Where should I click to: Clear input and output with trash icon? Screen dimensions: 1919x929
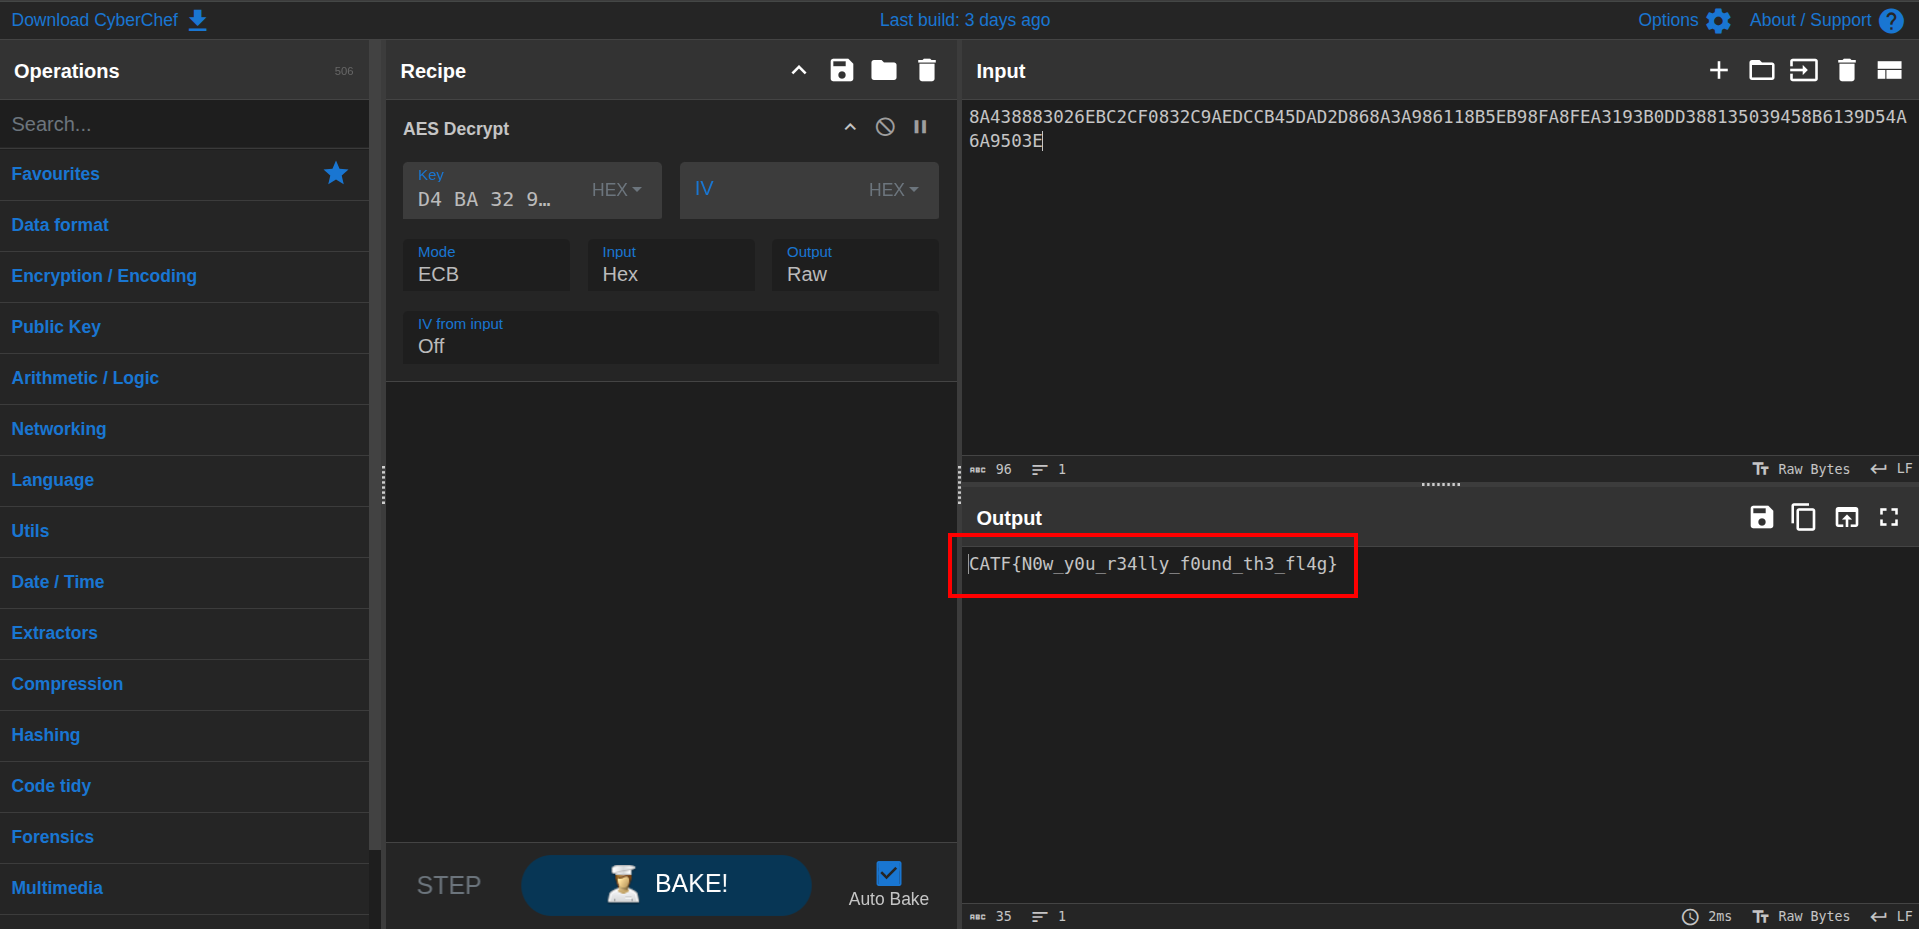(x=1847, y=70)
